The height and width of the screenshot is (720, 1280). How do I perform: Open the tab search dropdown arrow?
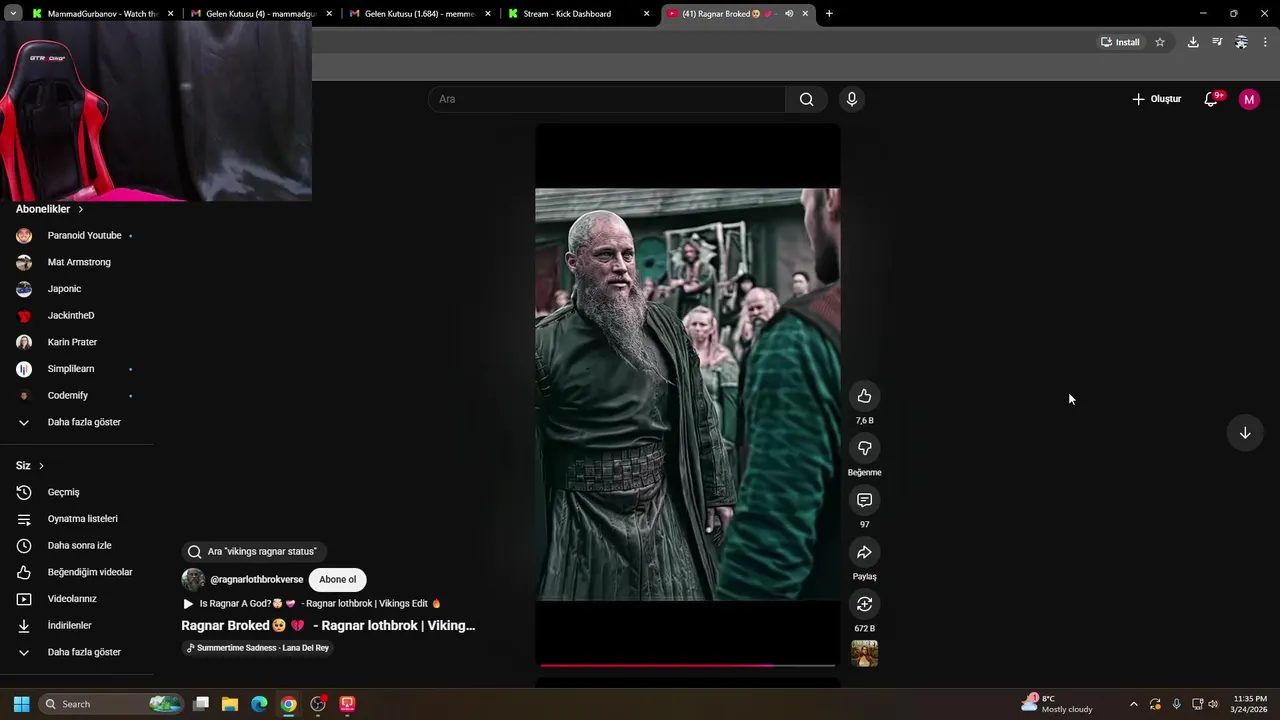[x=13, y=14]
